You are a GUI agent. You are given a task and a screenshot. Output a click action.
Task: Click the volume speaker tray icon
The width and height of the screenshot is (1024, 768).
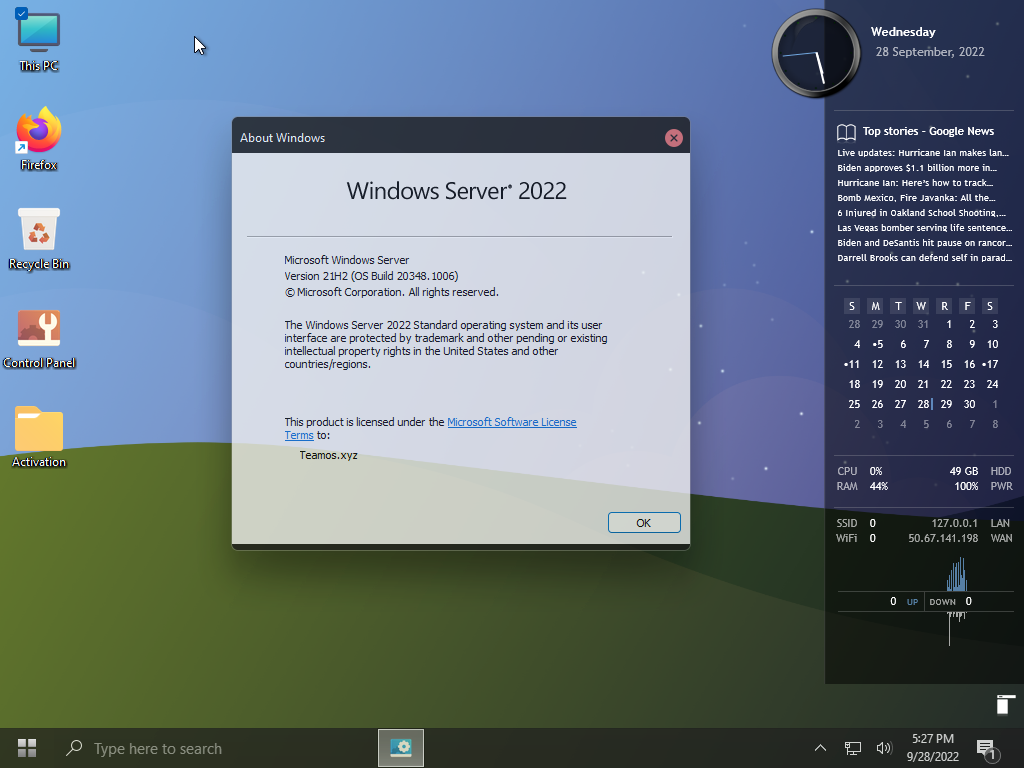(x=883, y=748)
